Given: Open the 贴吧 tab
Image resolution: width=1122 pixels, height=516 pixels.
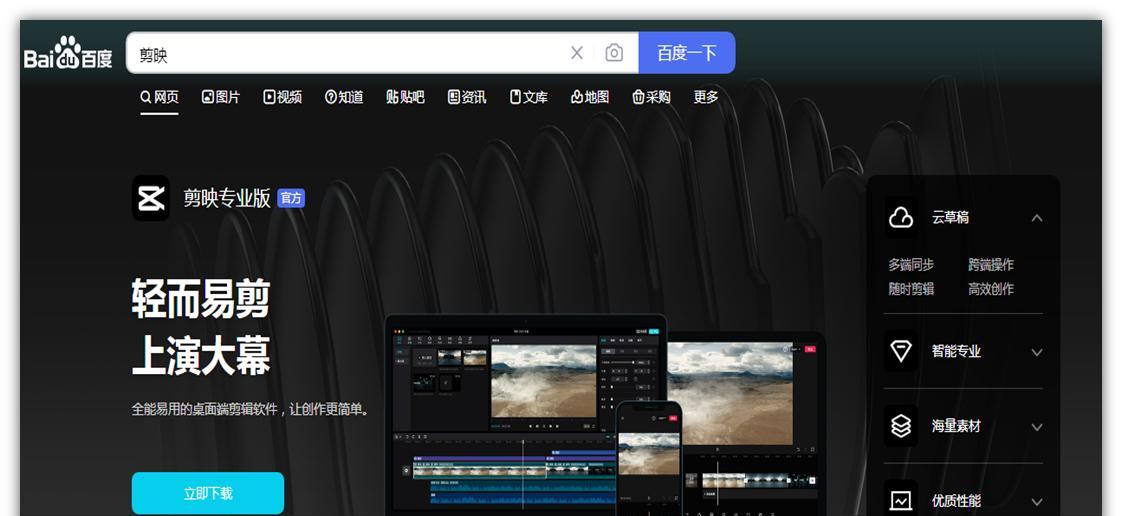Looking at the screenshot, I should [x=406, y=97].
